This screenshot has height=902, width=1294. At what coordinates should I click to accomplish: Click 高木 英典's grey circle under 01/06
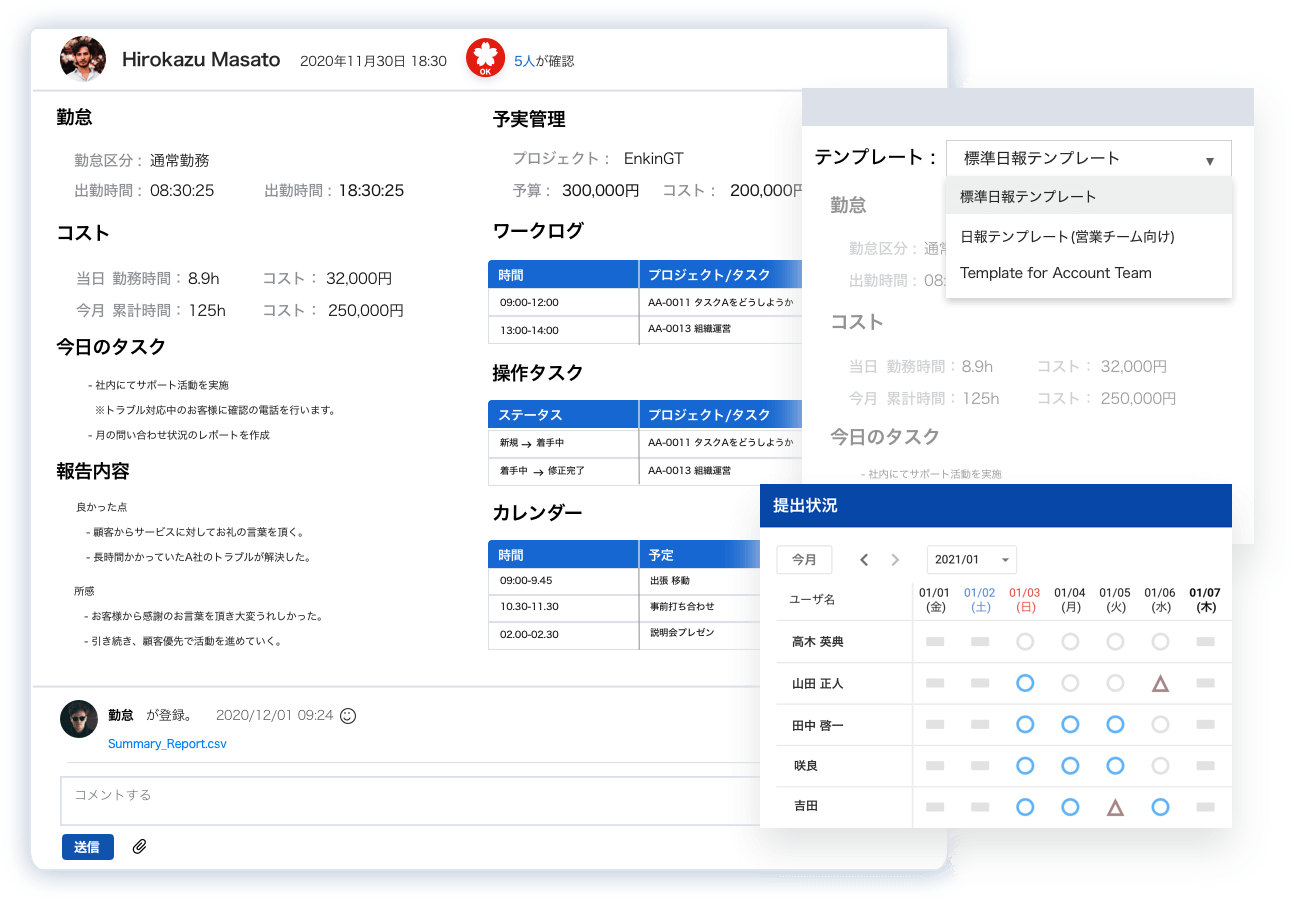coord(1160,642)
